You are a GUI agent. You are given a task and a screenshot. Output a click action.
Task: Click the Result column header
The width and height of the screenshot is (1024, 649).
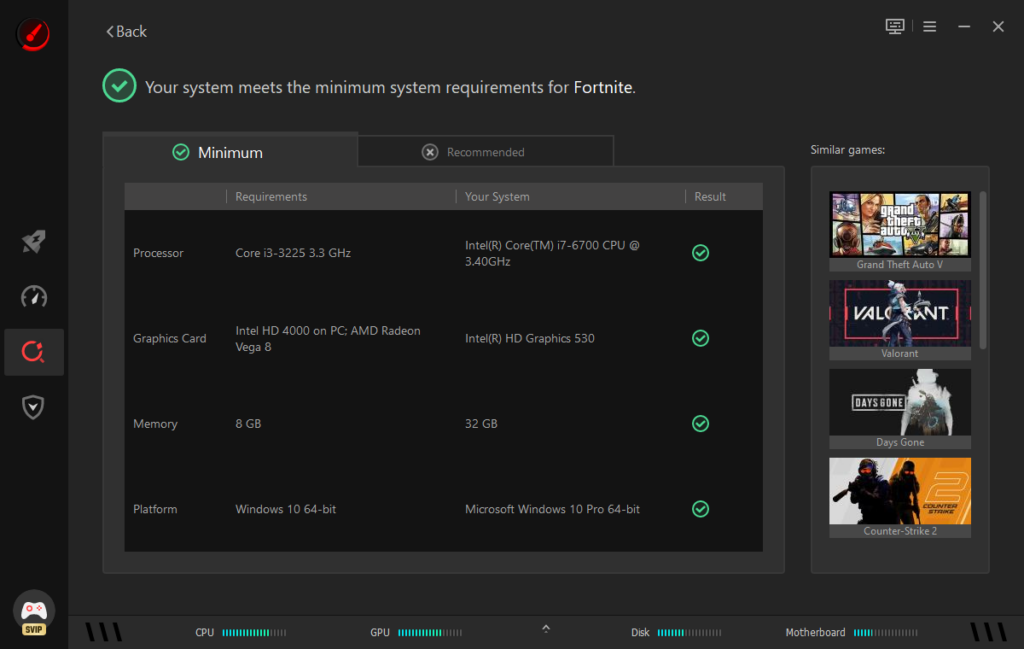(x=710, y=197)
